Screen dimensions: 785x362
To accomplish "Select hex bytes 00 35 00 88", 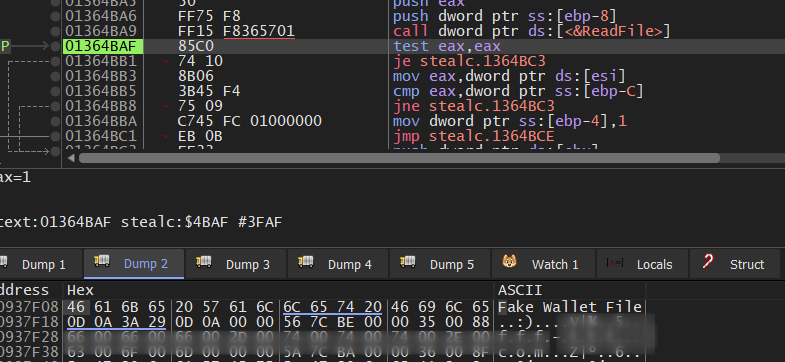I will (x=441, y=322).
